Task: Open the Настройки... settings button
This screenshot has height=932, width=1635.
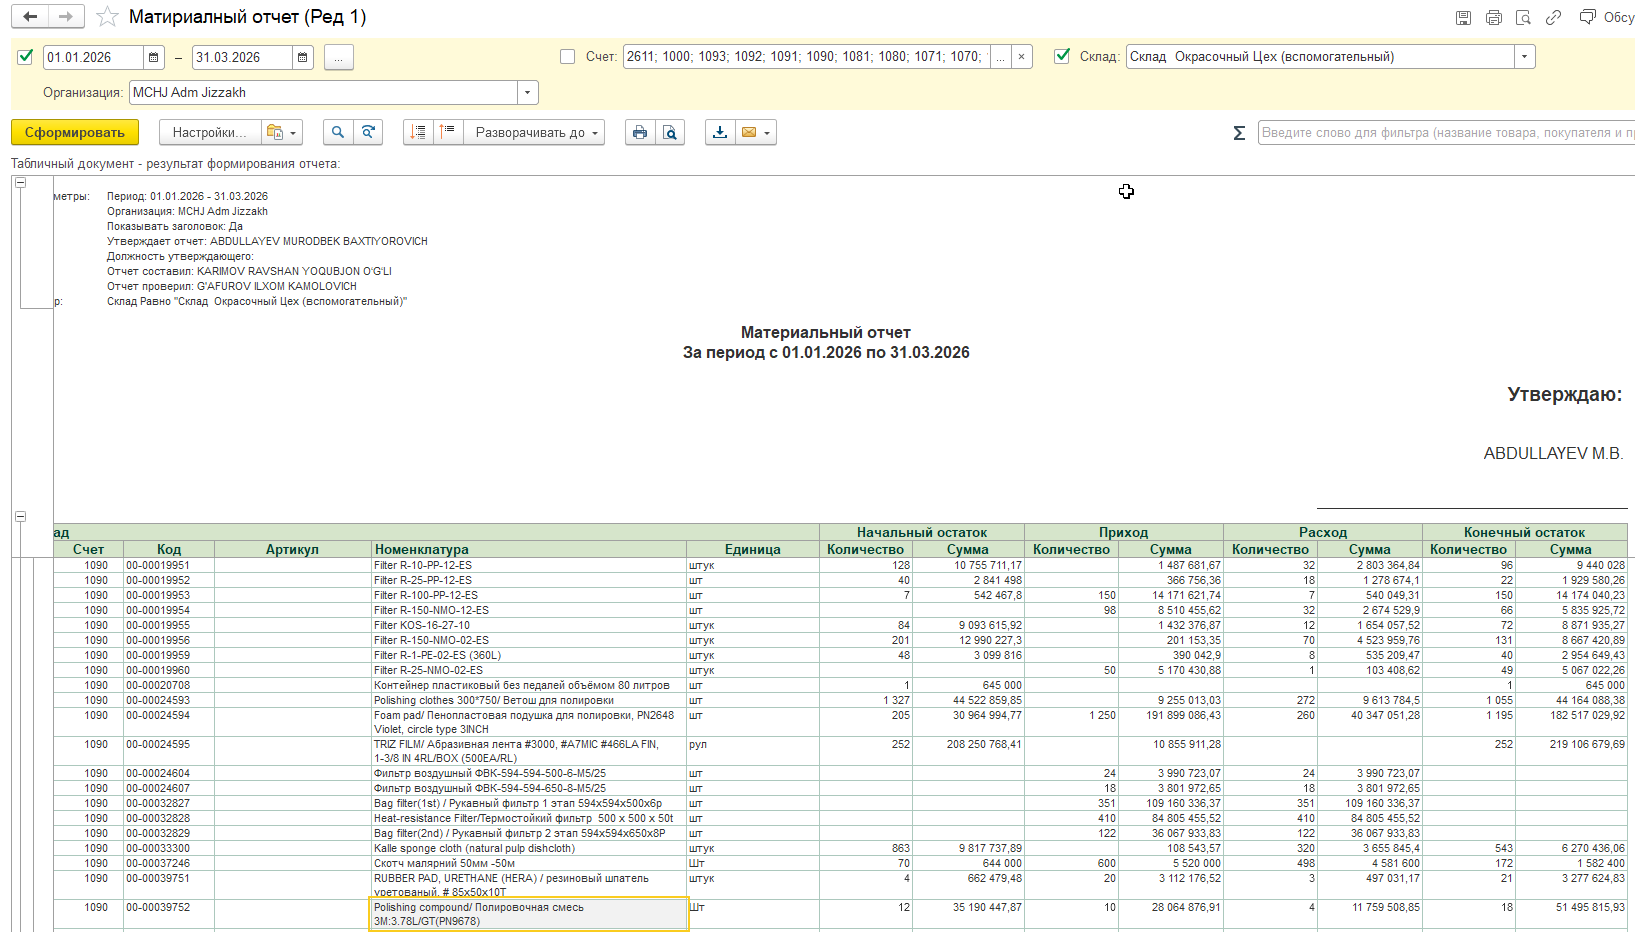Action: point(210,132)
